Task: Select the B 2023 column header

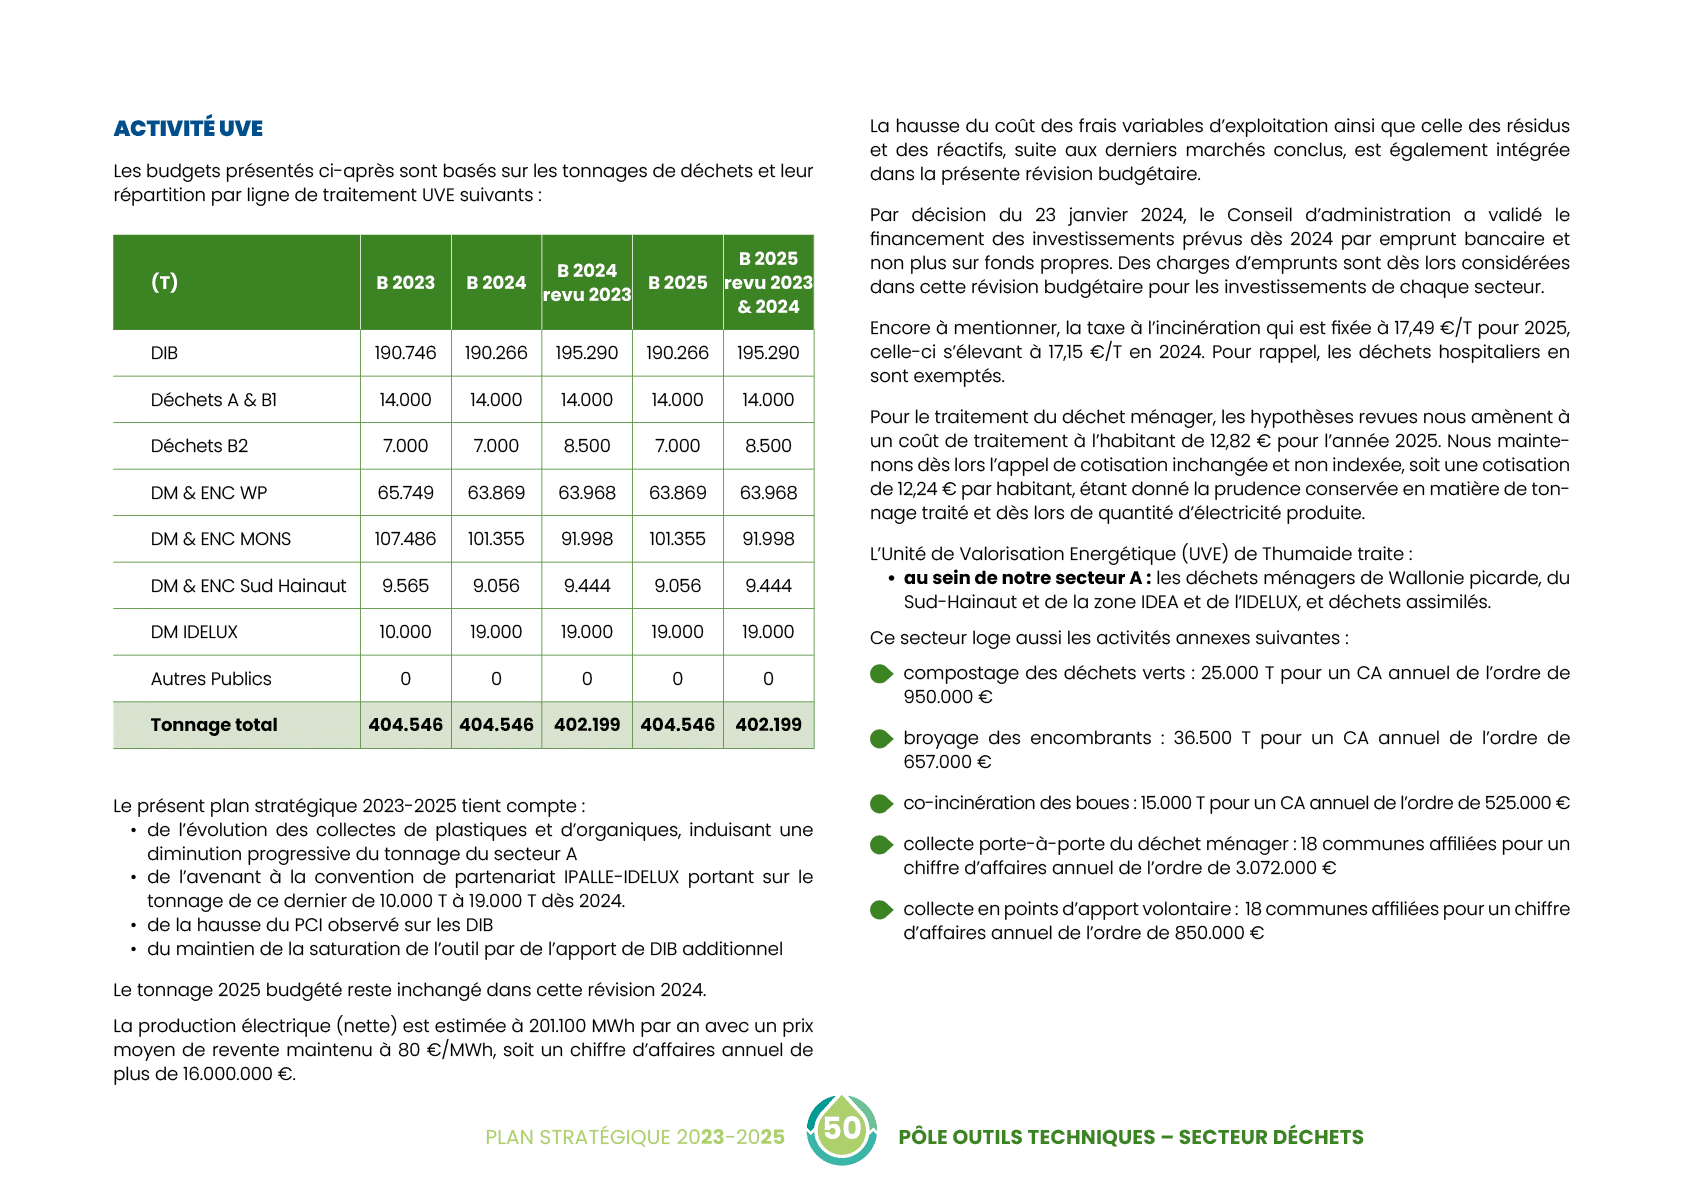Action: pyautogui.click(x=405, y=283)
